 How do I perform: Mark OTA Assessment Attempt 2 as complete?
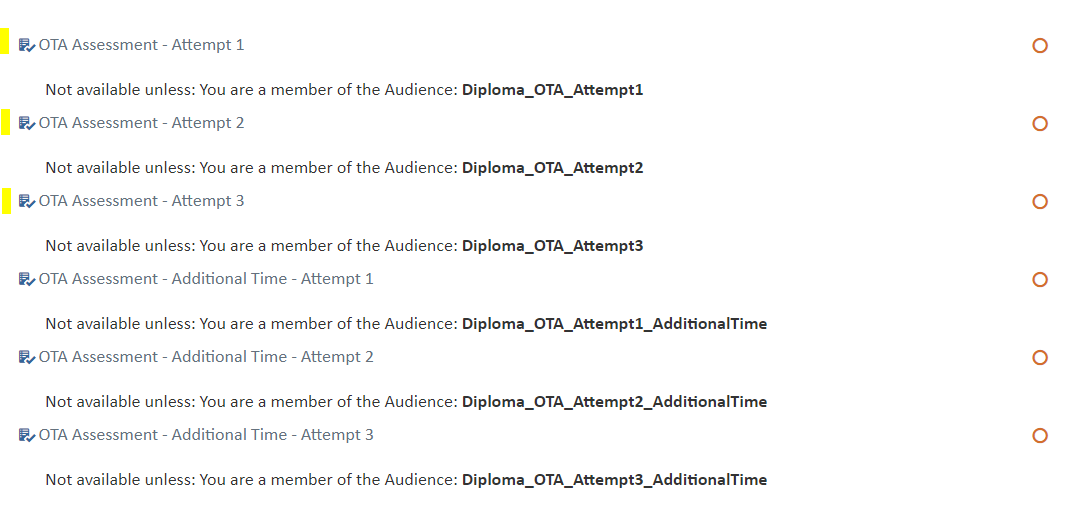click(x=1040, y=123)
